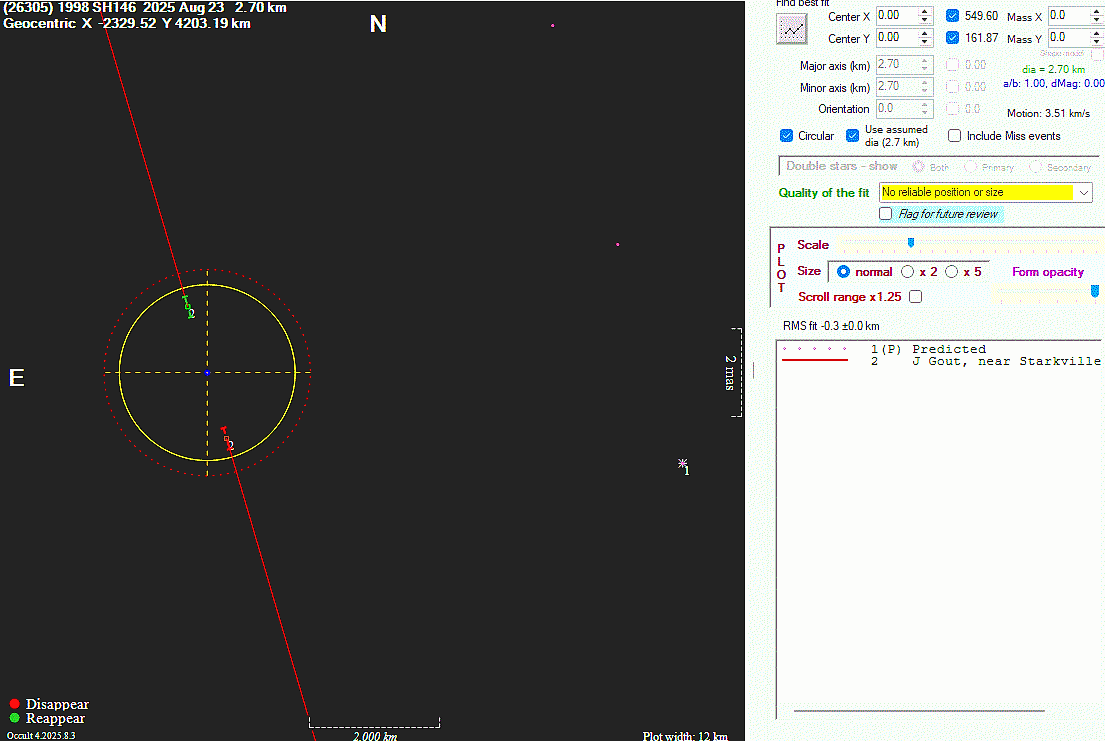This screenshot has height=741, width=1105.
Task: Click the observer list horizontal scrollbar
Action: point(919,711)
